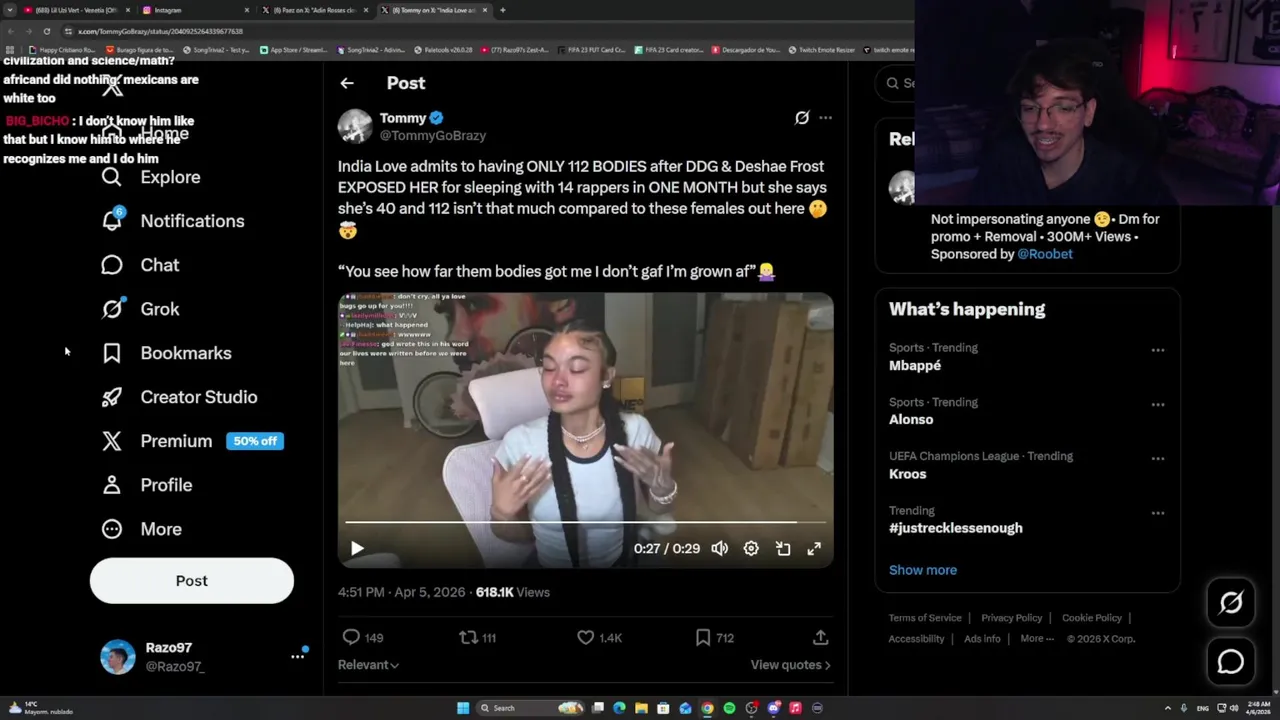
Task: Repost the post showing 111 reposts
Action: point(468,637)
